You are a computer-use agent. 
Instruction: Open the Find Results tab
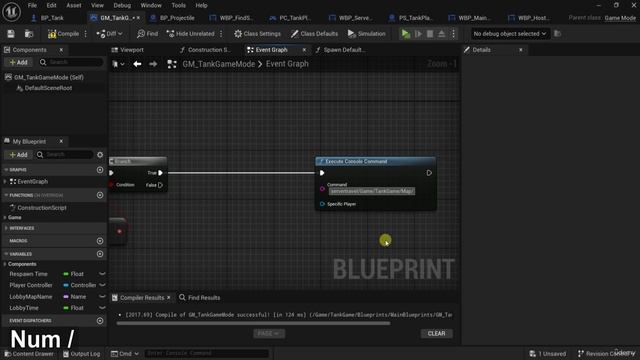coord(200,298)
